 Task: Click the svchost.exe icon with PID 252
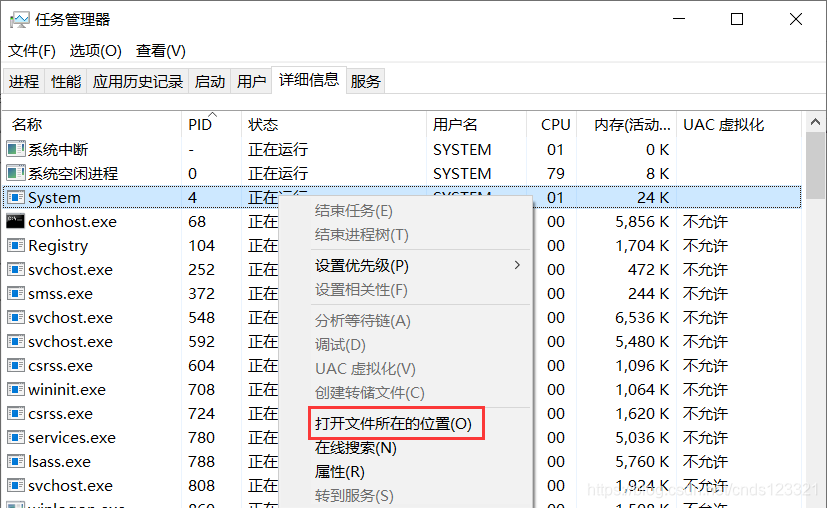16,270
